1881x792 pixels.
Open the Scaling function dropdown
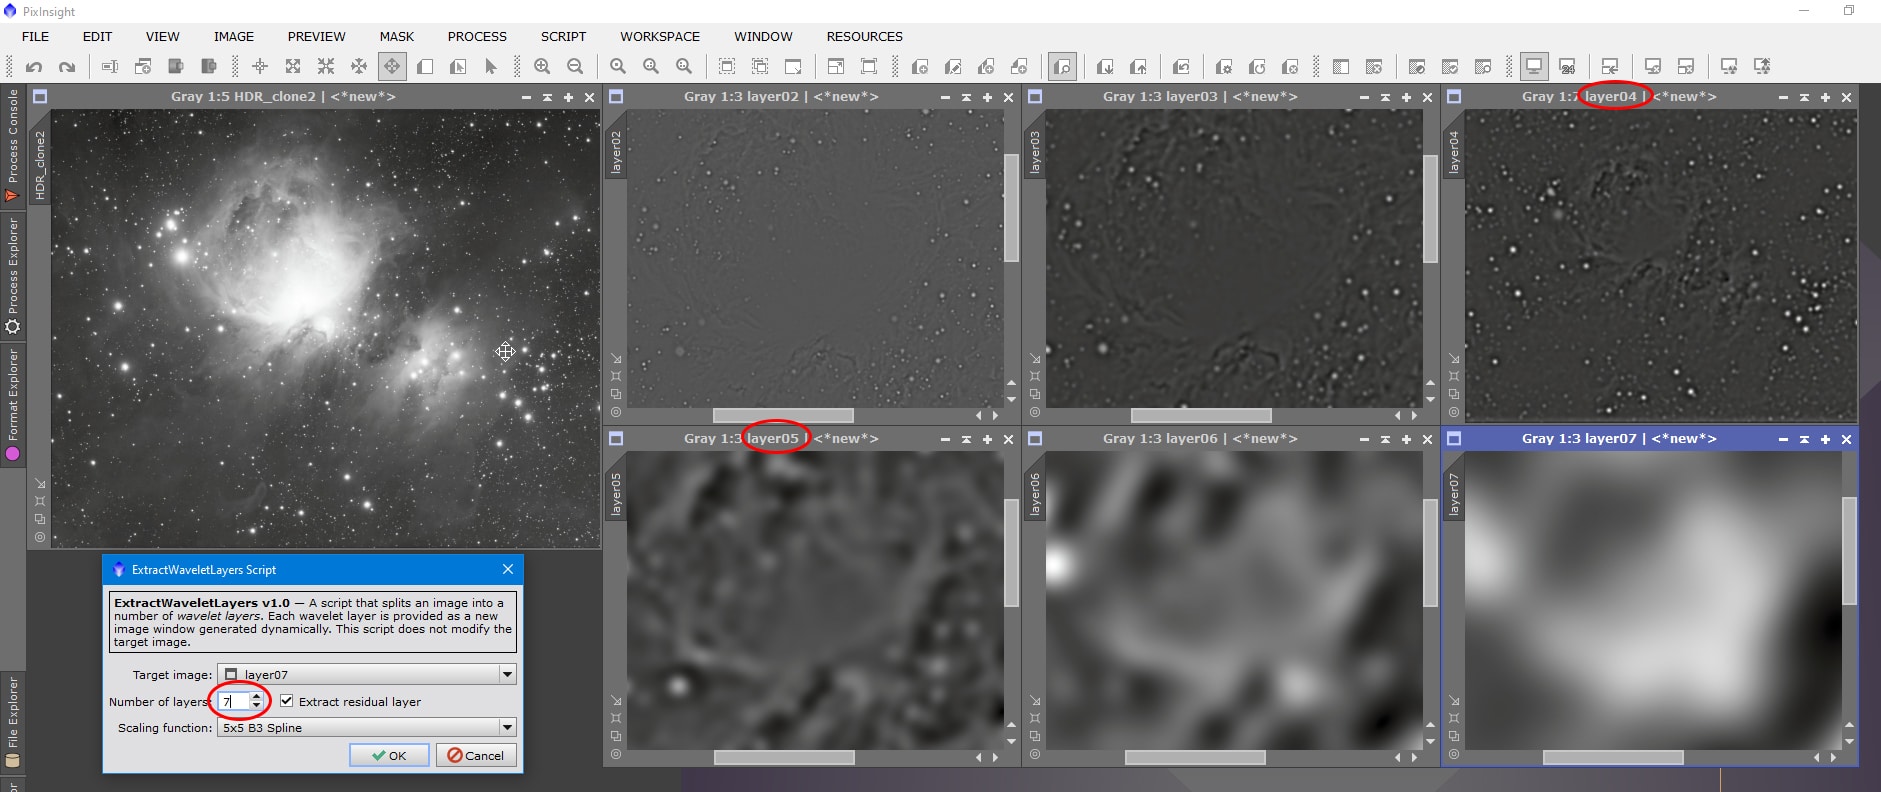(507, 727)
